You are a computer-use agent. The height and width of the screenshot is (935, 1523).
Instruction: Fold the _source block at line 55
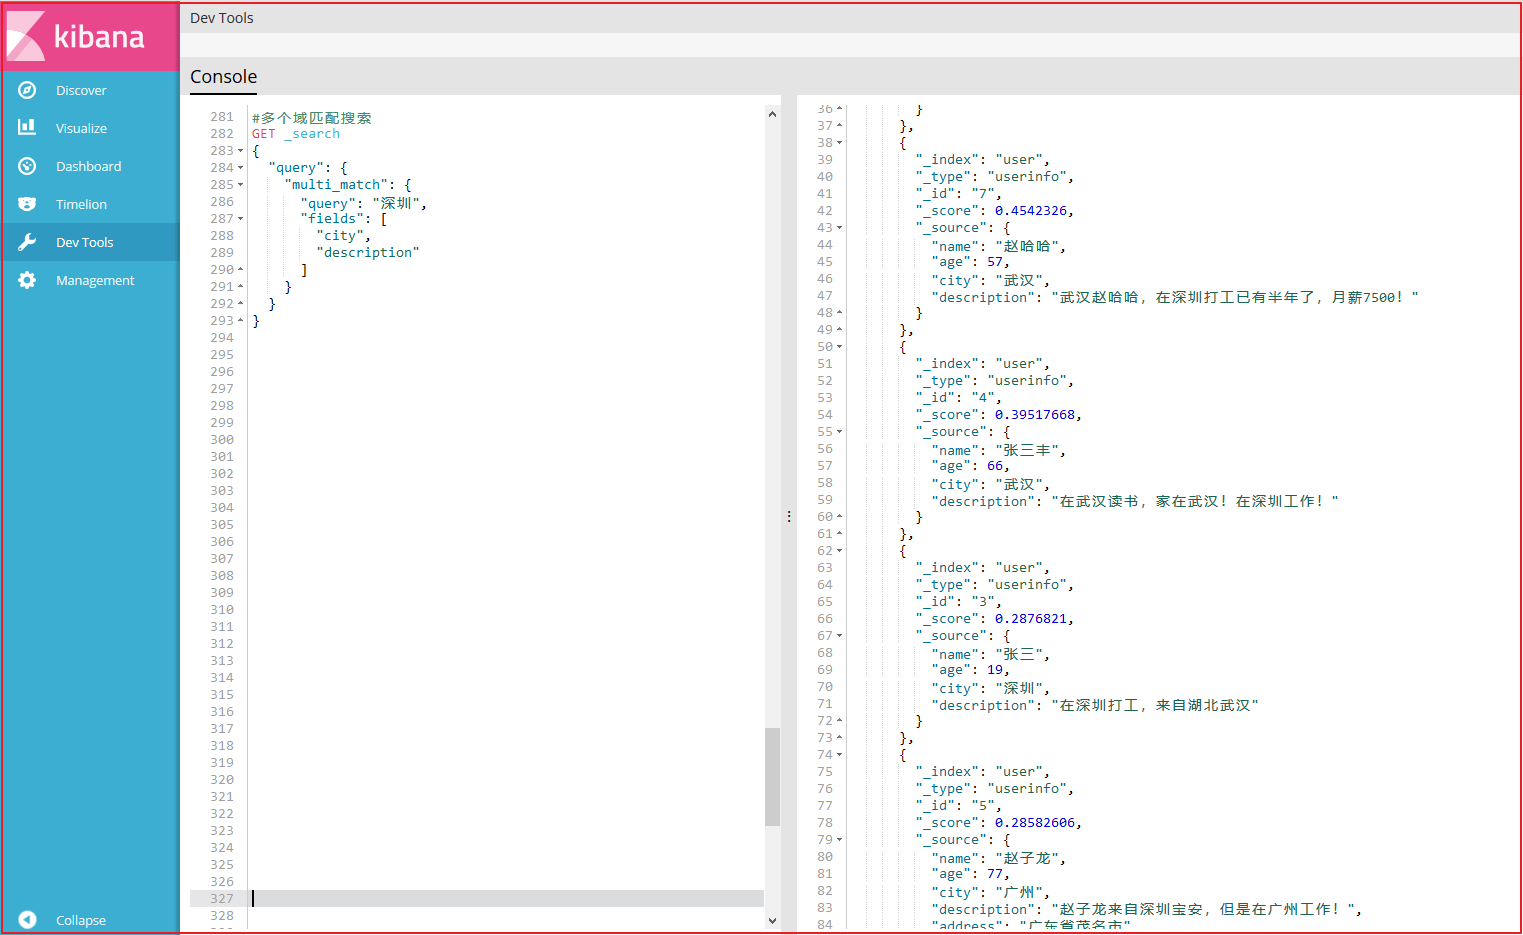pyautogui.click(x=840, y=432)
